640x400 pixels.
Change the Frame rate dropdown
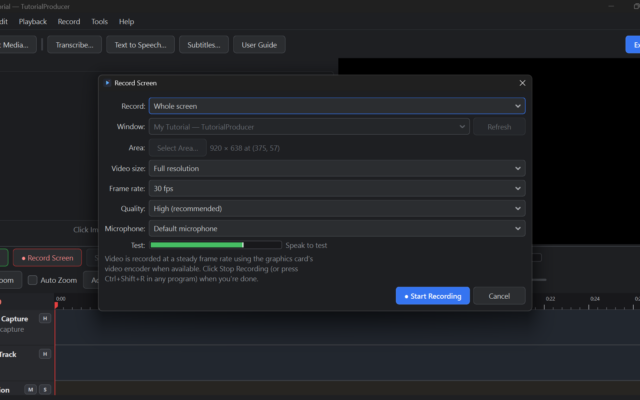(x=337, y=189)
